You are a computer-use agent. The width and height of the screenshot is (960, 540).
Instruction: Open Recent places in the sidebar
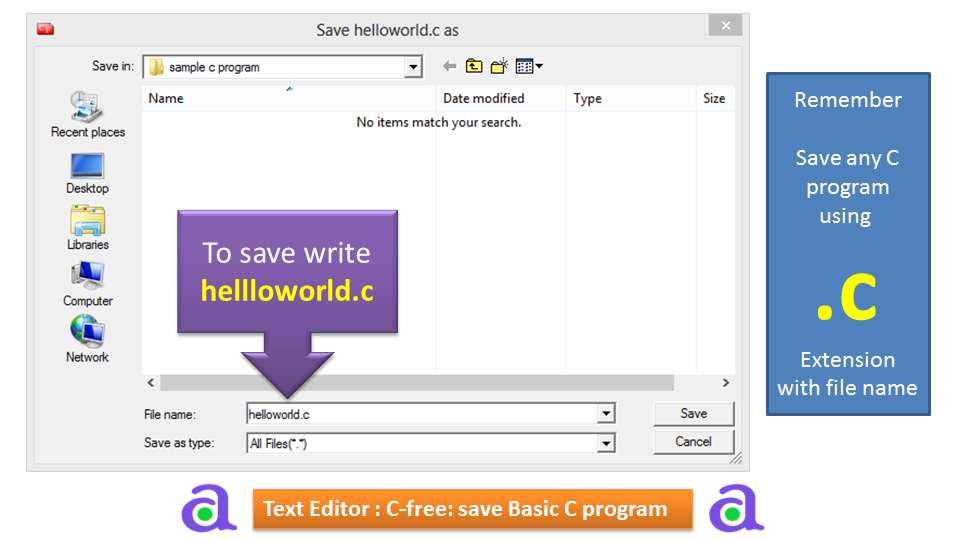point(88,114)
